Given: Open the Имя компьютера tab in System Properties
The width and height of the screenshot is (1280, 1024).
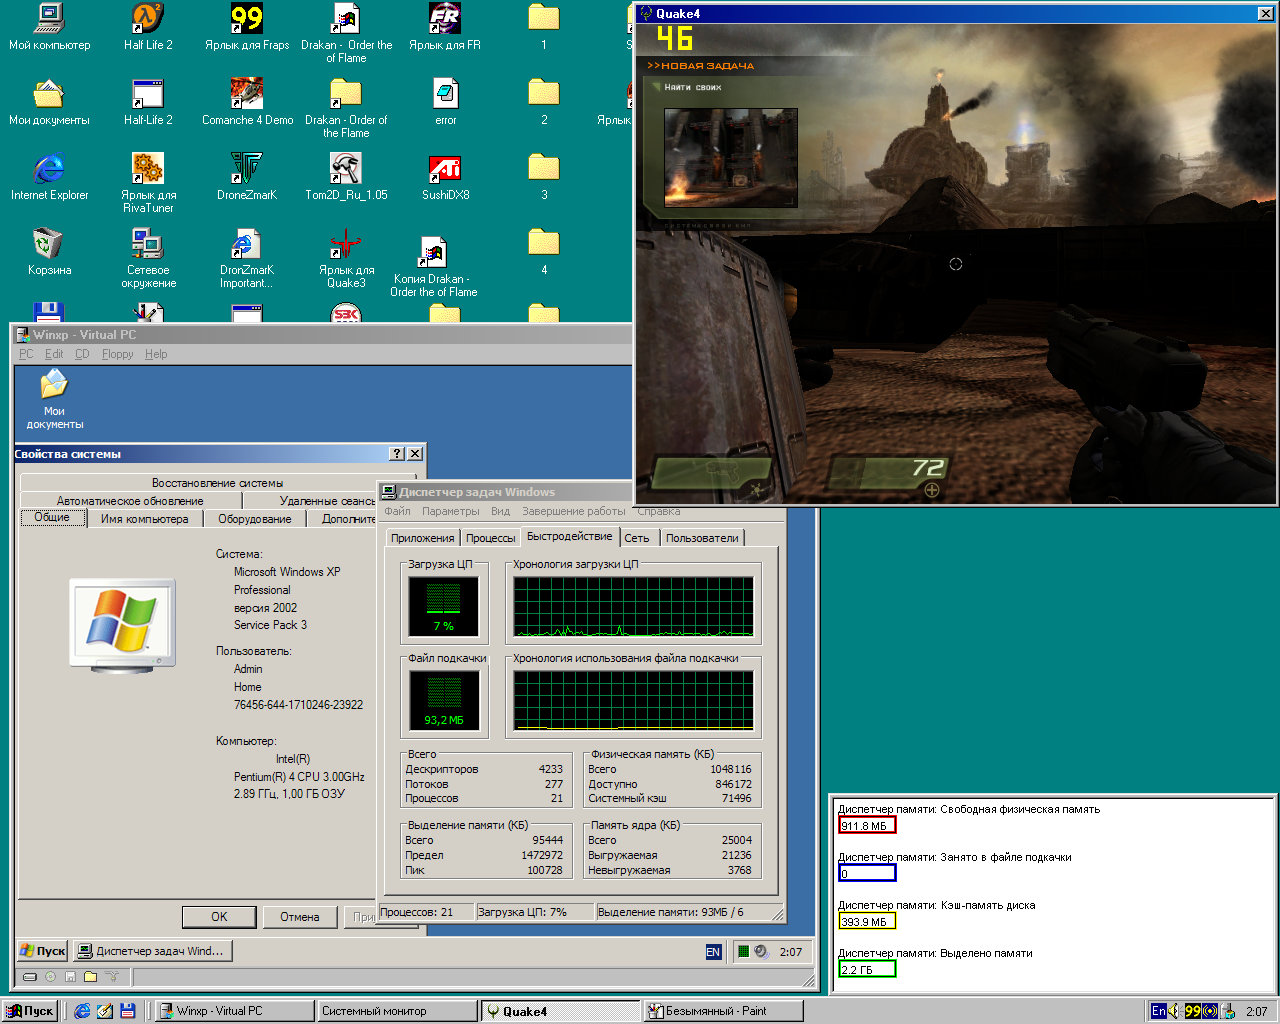Looking at the screenshot, I should pyautogui.click(x=144, y=519).
